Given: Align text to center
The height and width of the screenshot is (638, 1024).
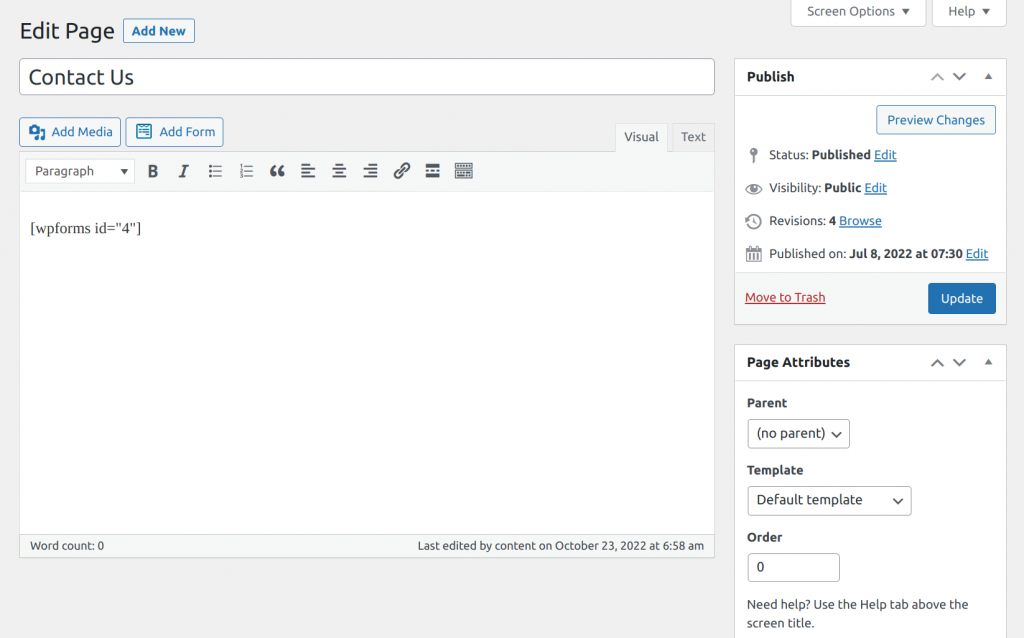Looking at the screenshot, I should [339, 171].
